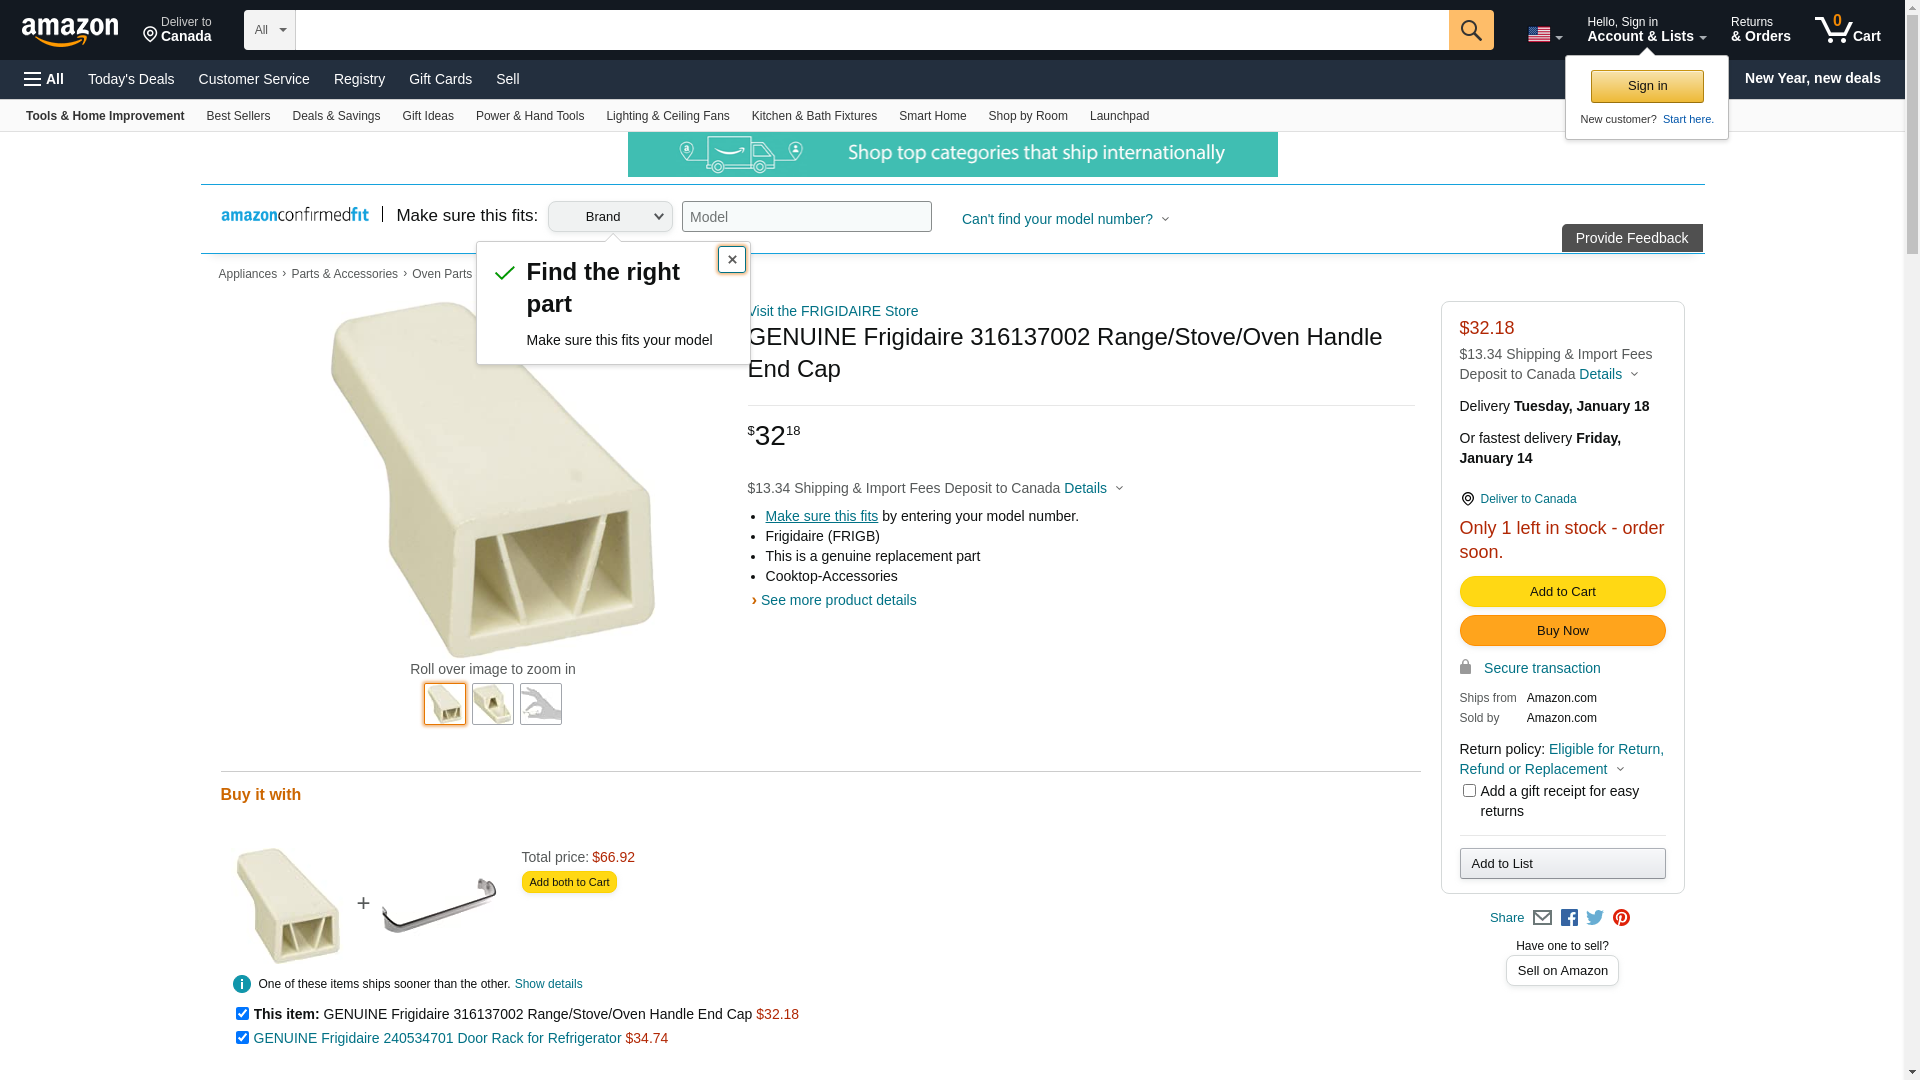This screenshot has width=1920, height=1080.
Task: Select the hand-holding-part product thumbnail
Action: pyautogui.click(x=541, y=704)
